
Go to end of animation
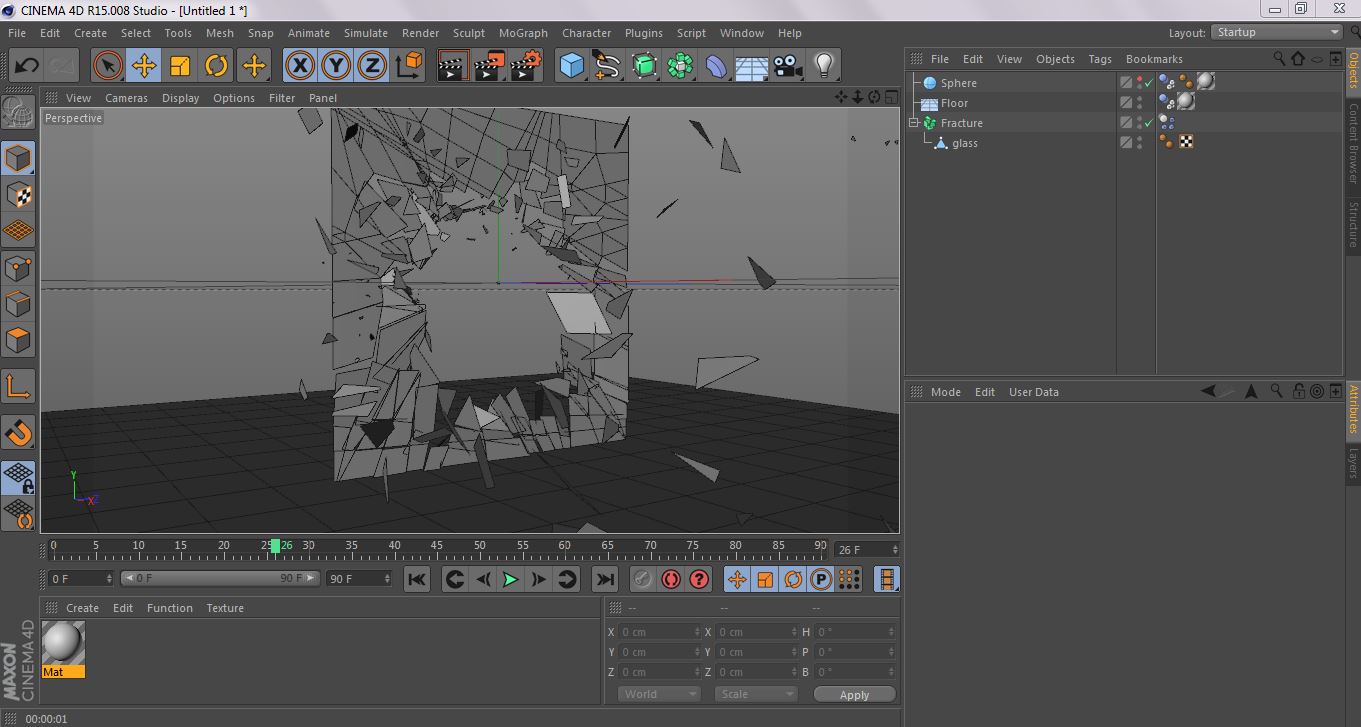(x=605, y=579)
